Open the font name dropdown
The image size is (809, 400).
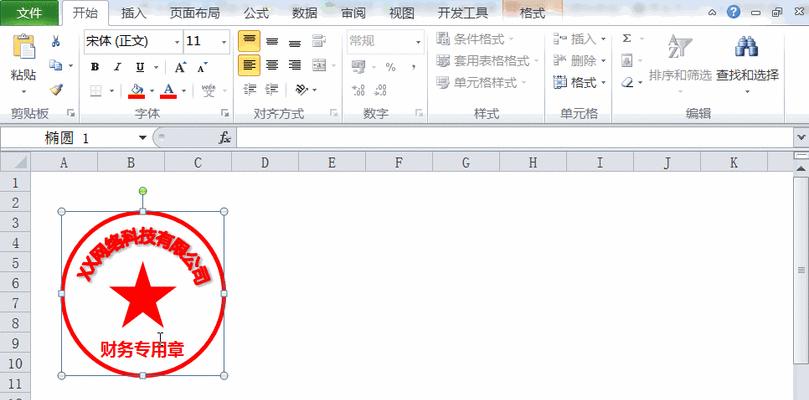(x=177, y=42)
